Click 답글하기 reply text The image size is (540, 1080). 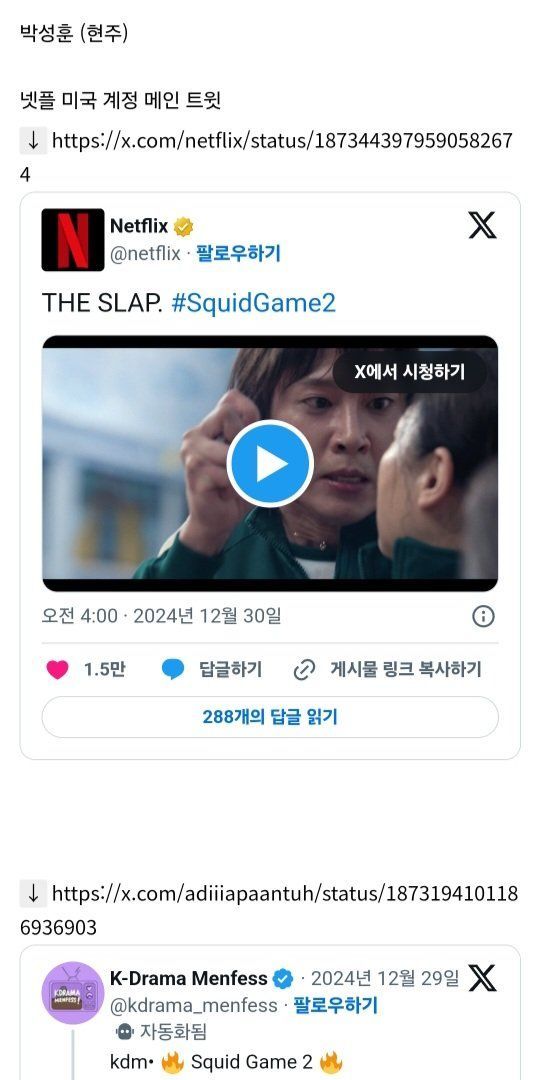(231, 669)
